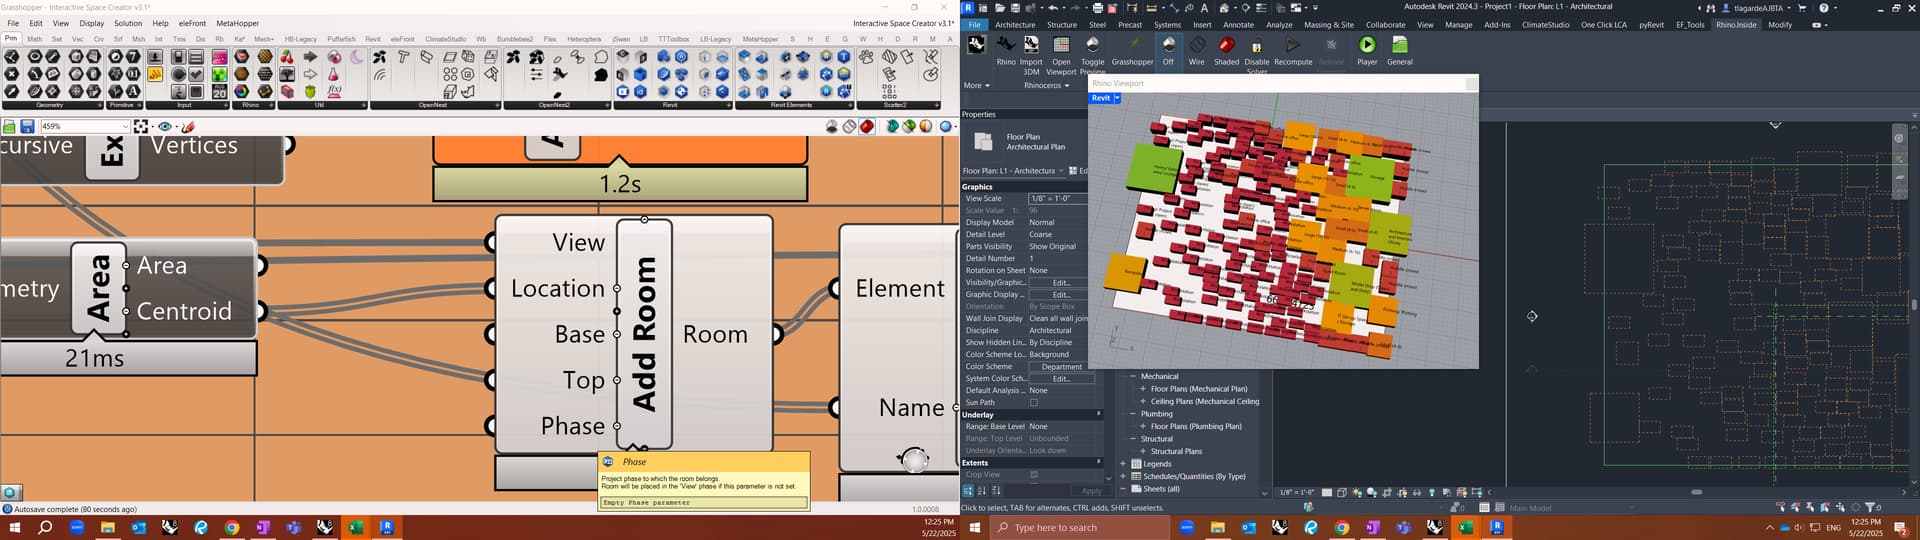Click the Grasshopper open file icon
Viewport: 1920px width, 540px height.
coord(9,126)
